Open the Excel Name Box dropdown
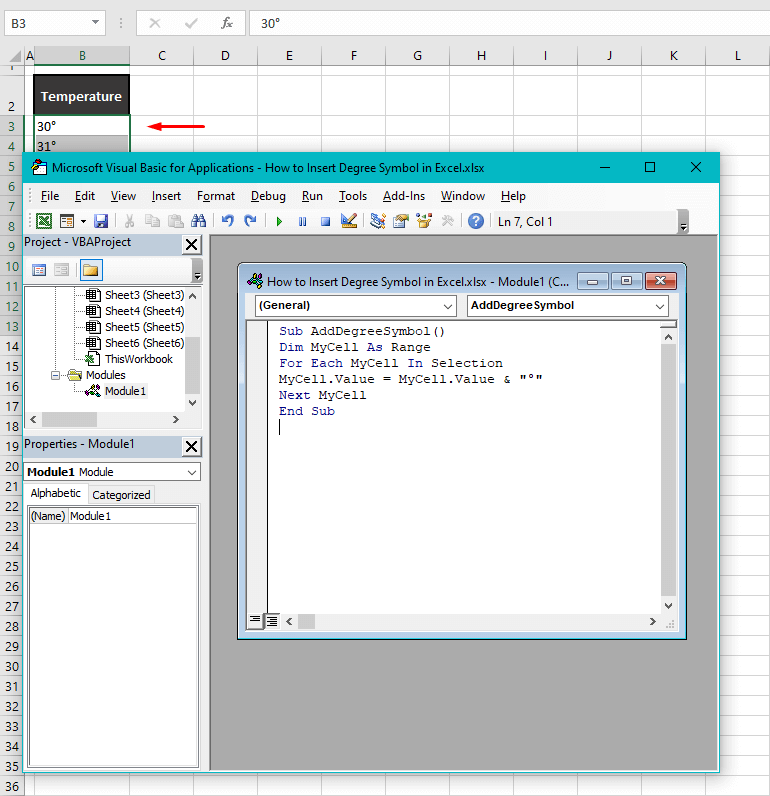Image resolution: width=770 pixels, height=796 pixels. click(x=95, y=23)
